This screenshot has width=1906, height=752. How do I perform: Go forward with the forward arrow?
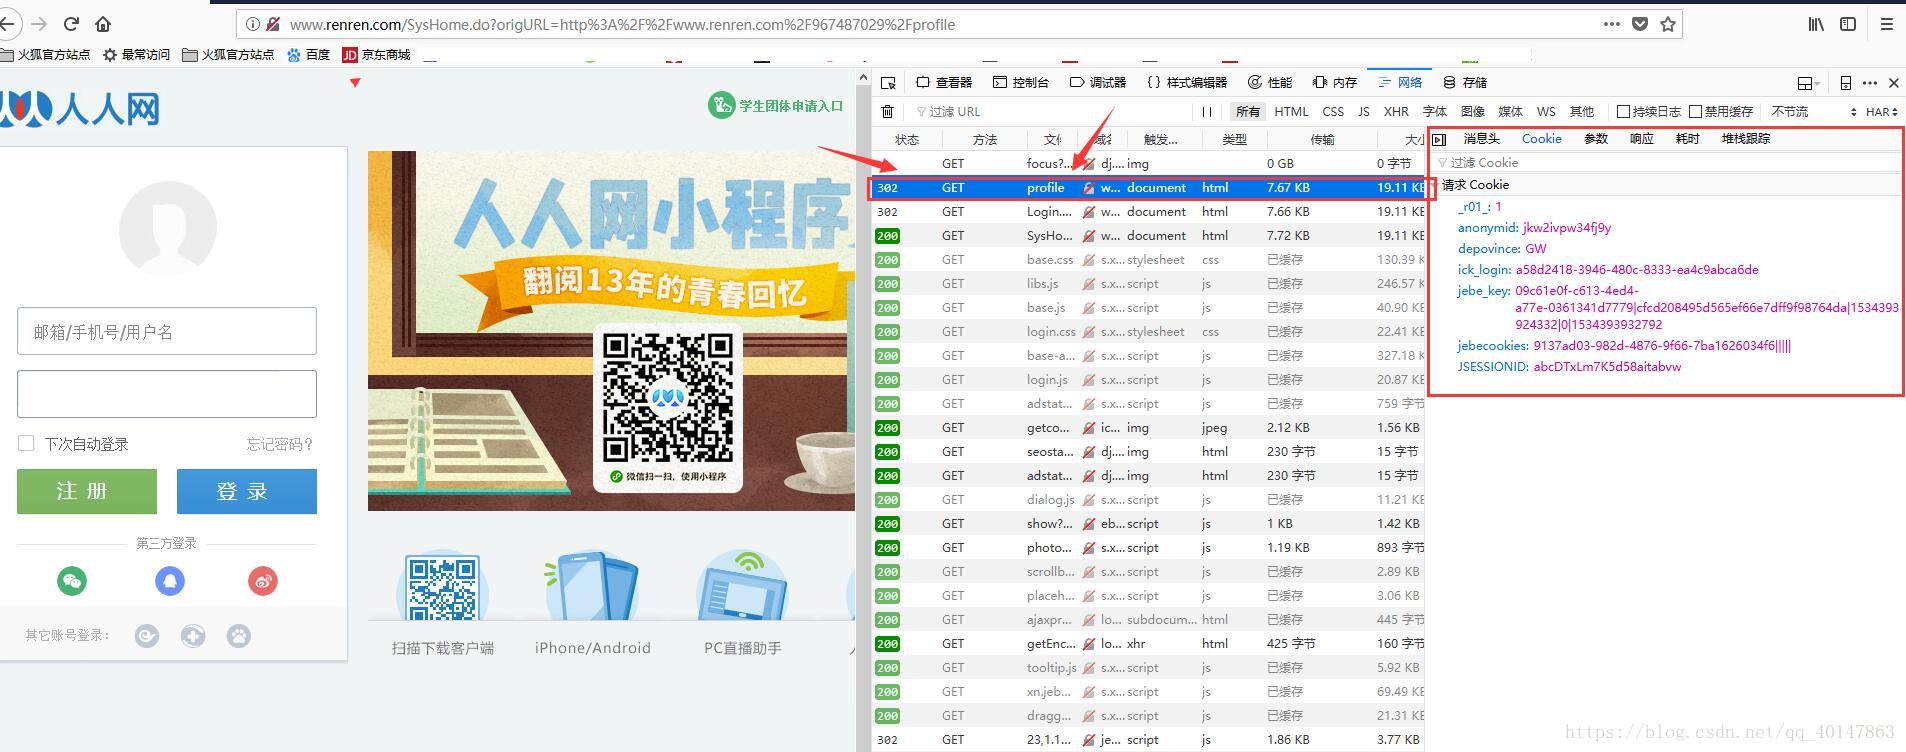(x=39, y=24)
